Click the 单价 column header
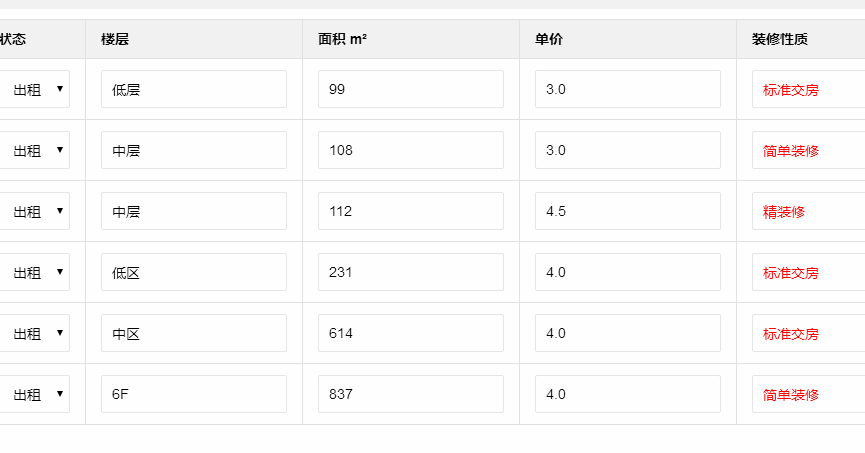Image resolution: width=865 pixels, height=453 pixels. pos(549,40)
